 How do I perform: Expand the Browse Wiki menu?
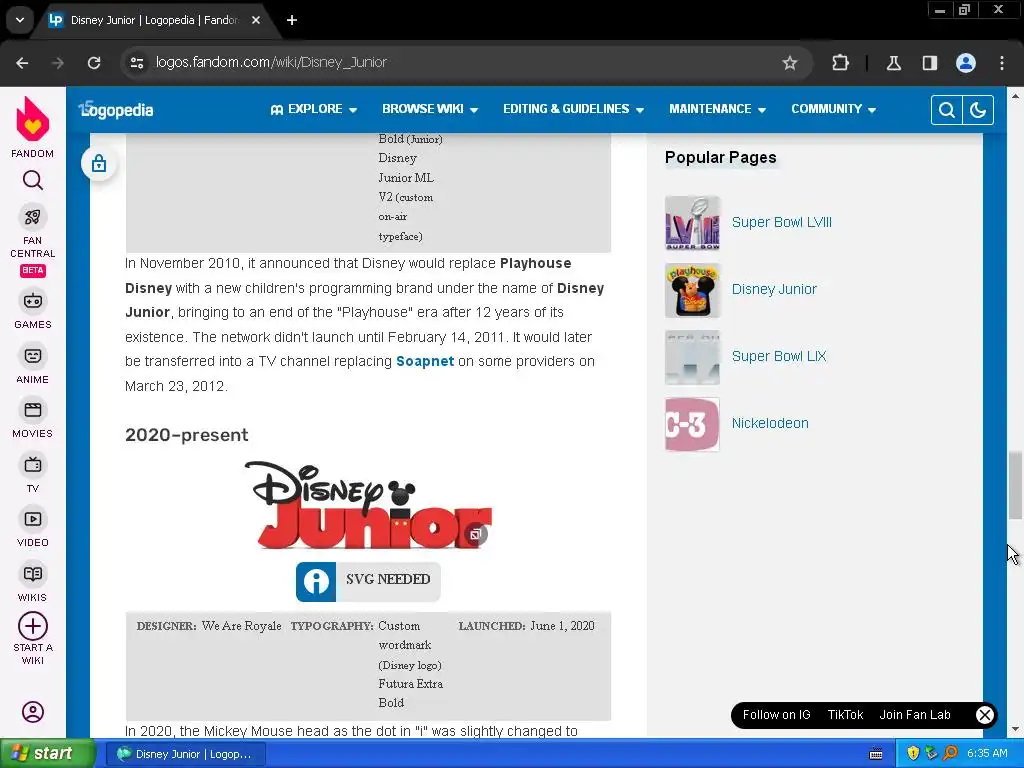tap(430, 109)
